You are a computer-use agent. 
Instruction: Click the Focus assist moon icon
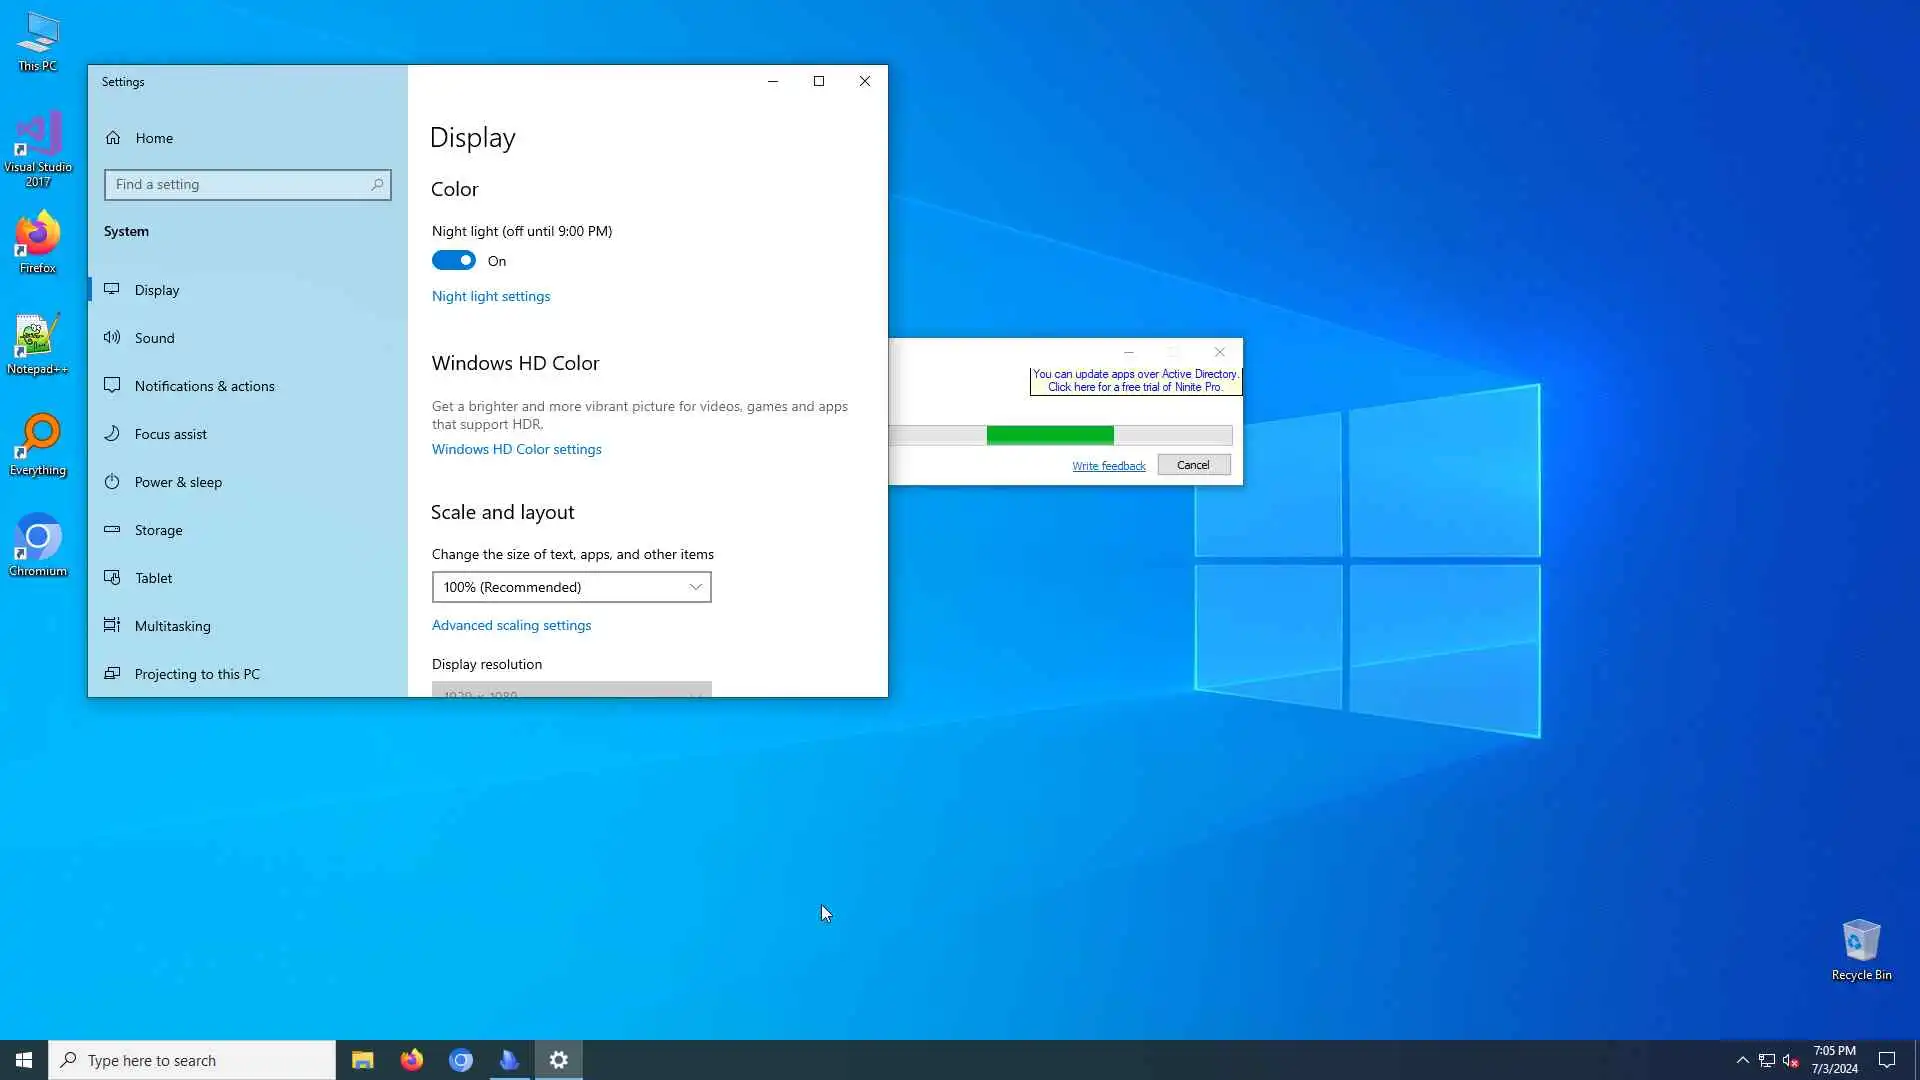112,433
